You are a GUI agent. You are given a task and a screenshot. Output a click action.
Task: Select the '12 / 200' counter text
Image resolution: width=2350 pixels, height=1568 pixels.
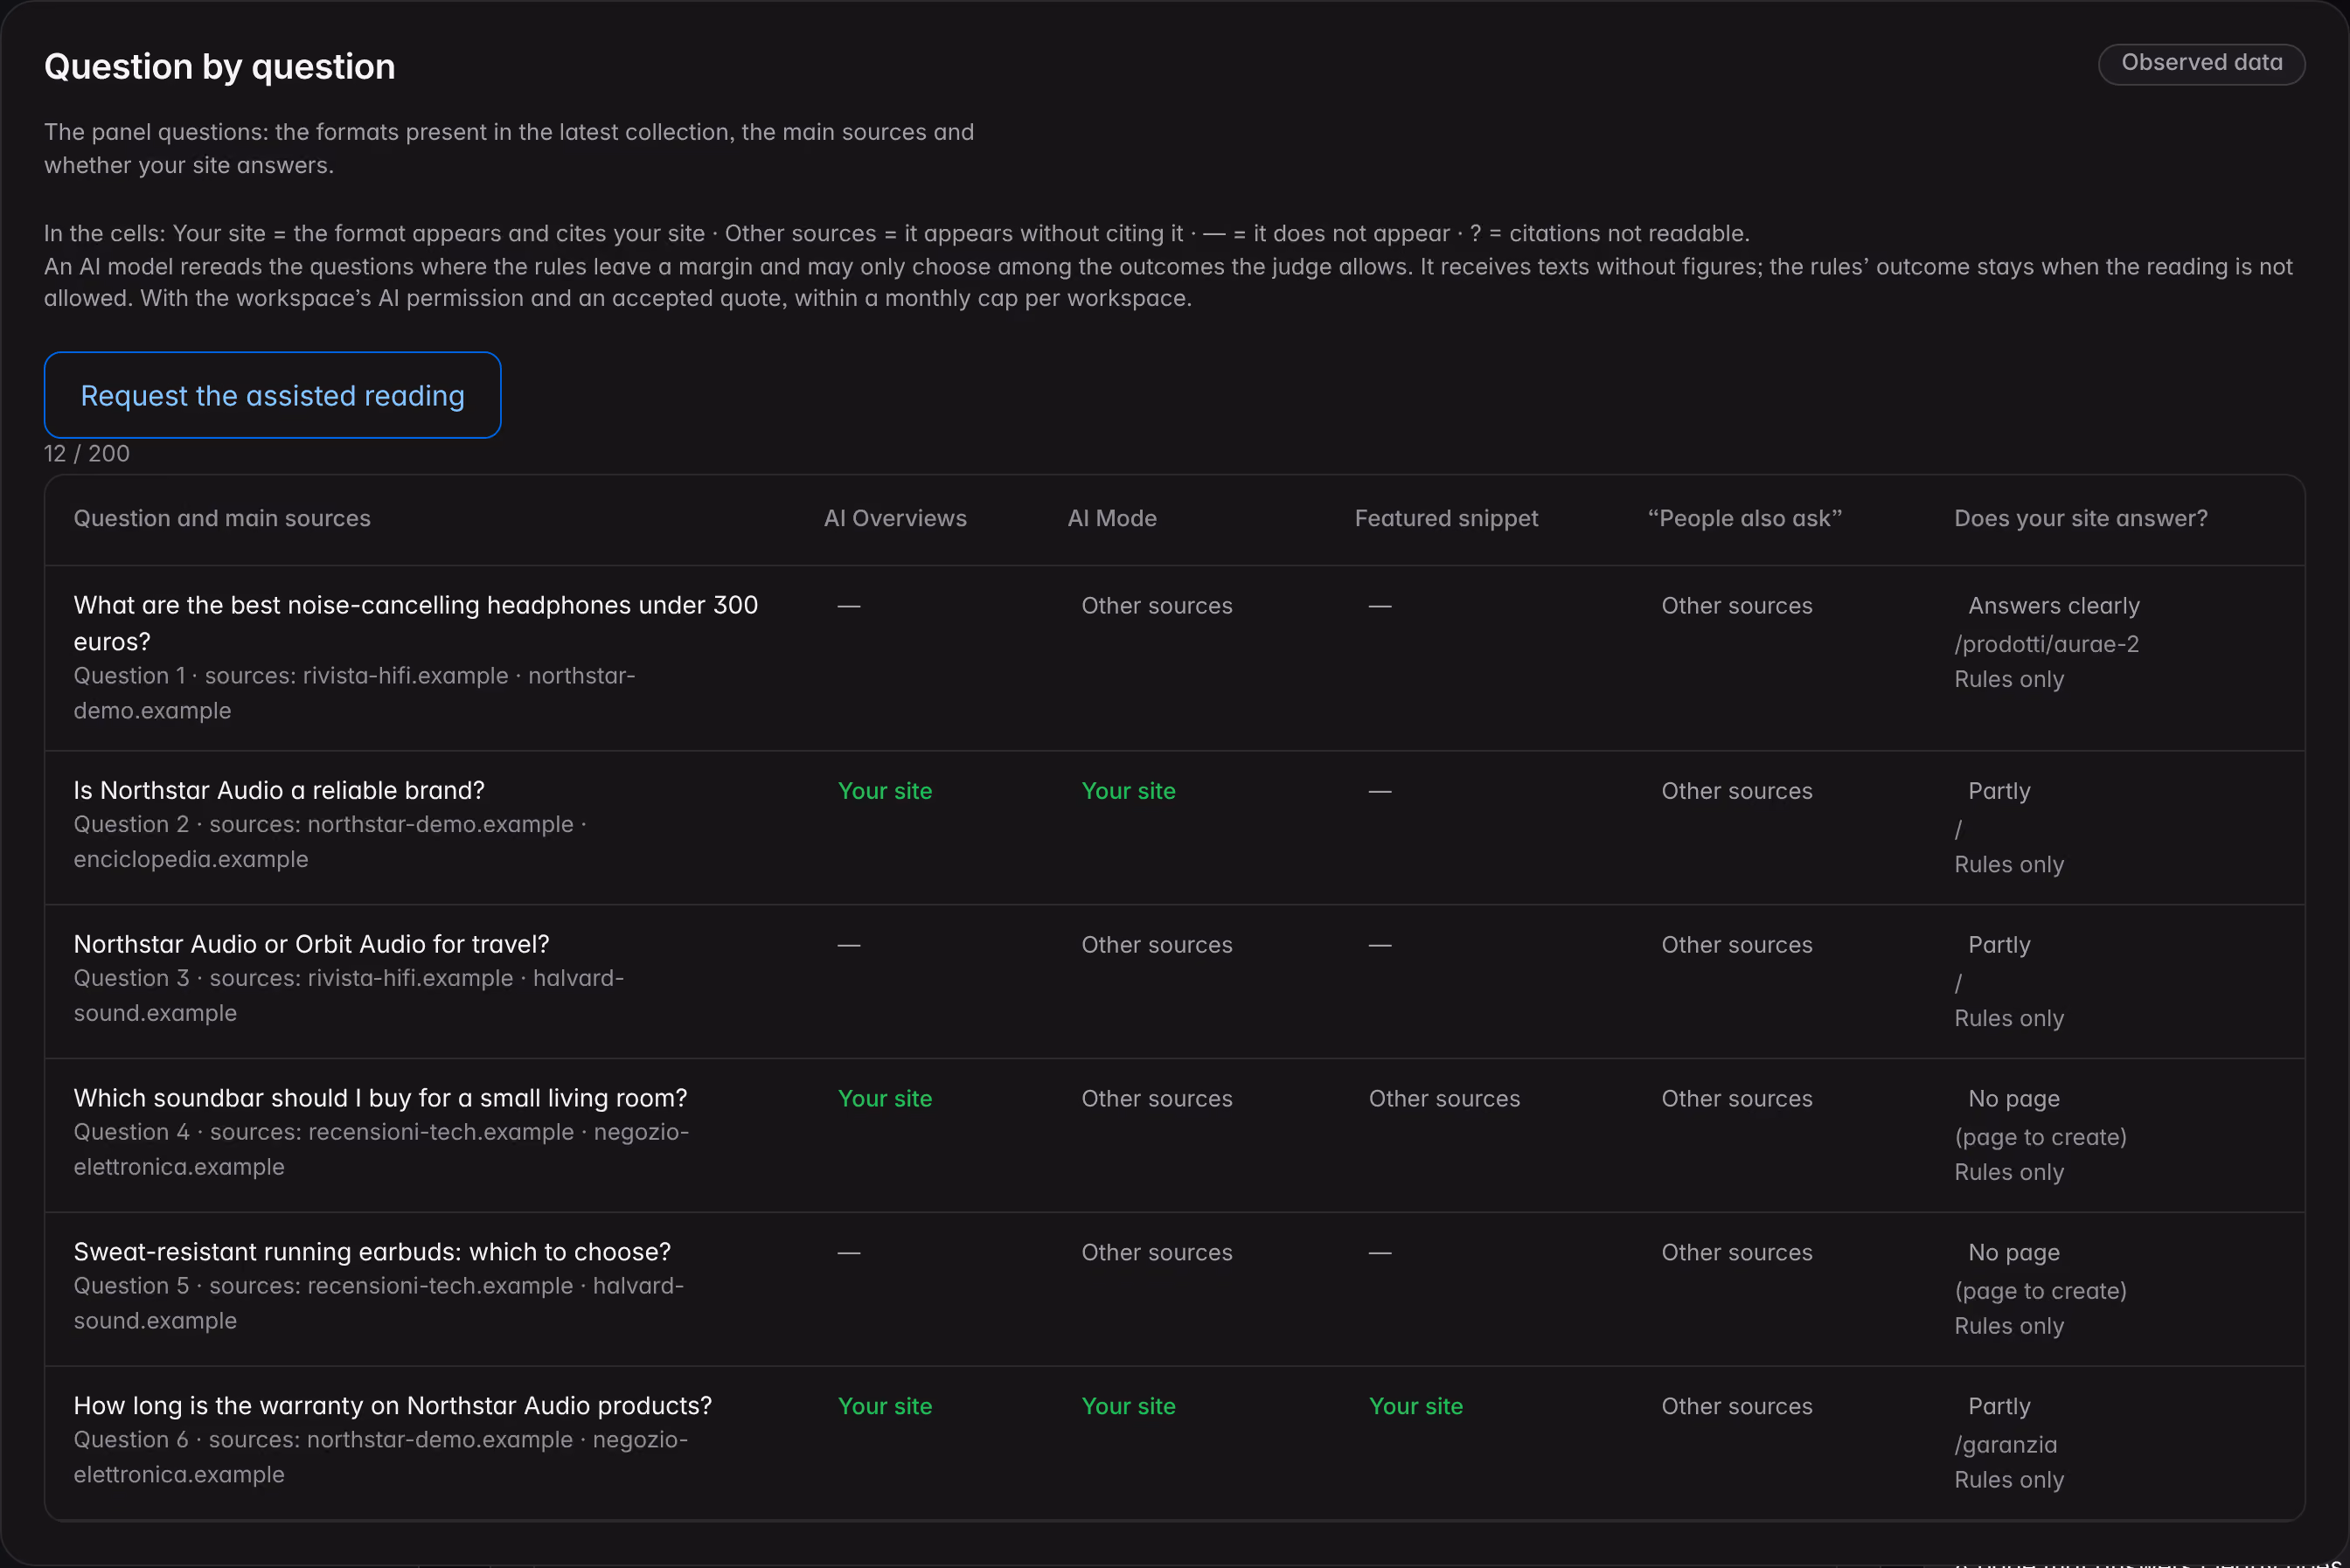(x=87, y=454)
